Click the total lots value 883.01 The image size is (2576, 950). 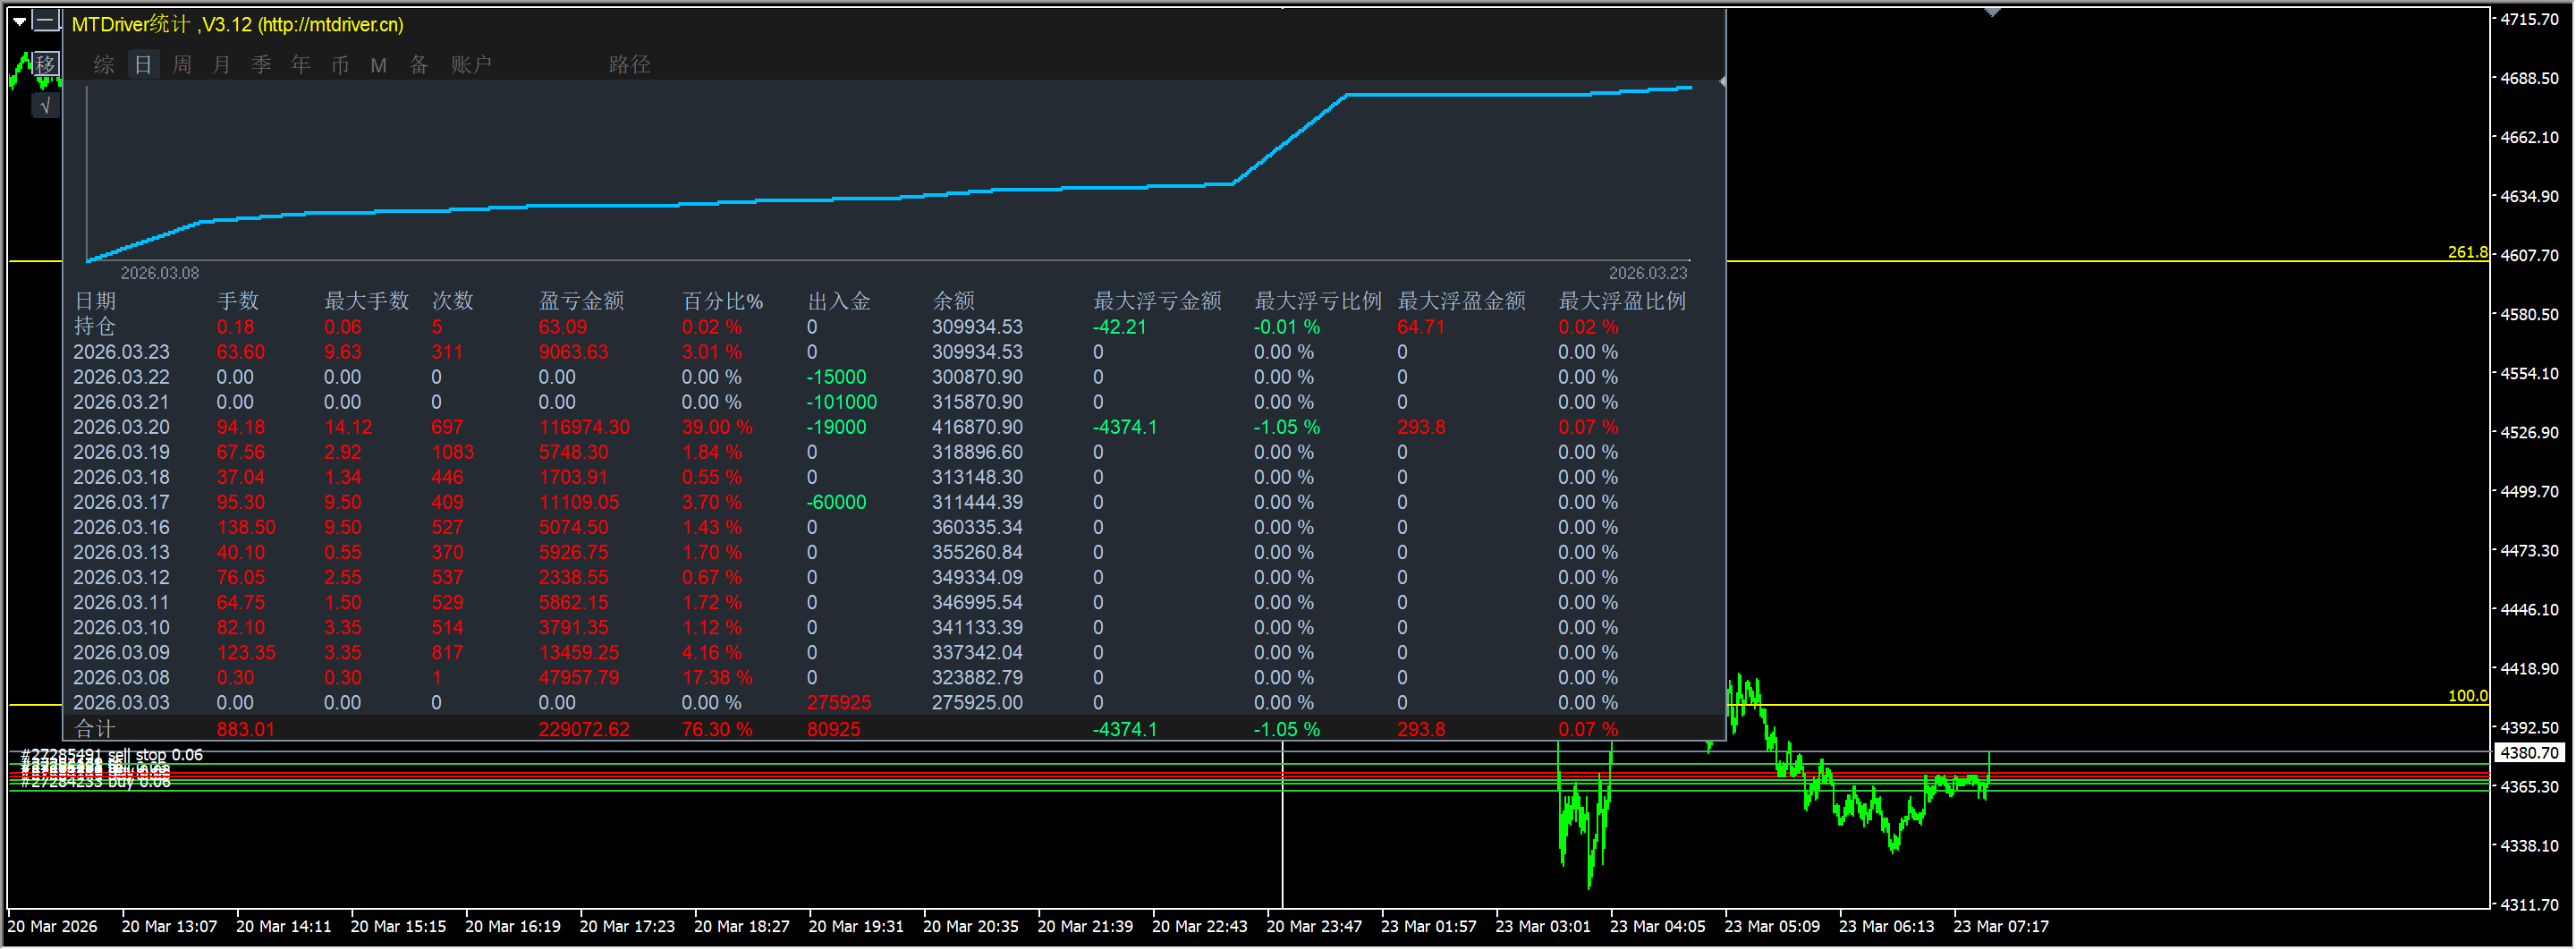tap(245, 729)
